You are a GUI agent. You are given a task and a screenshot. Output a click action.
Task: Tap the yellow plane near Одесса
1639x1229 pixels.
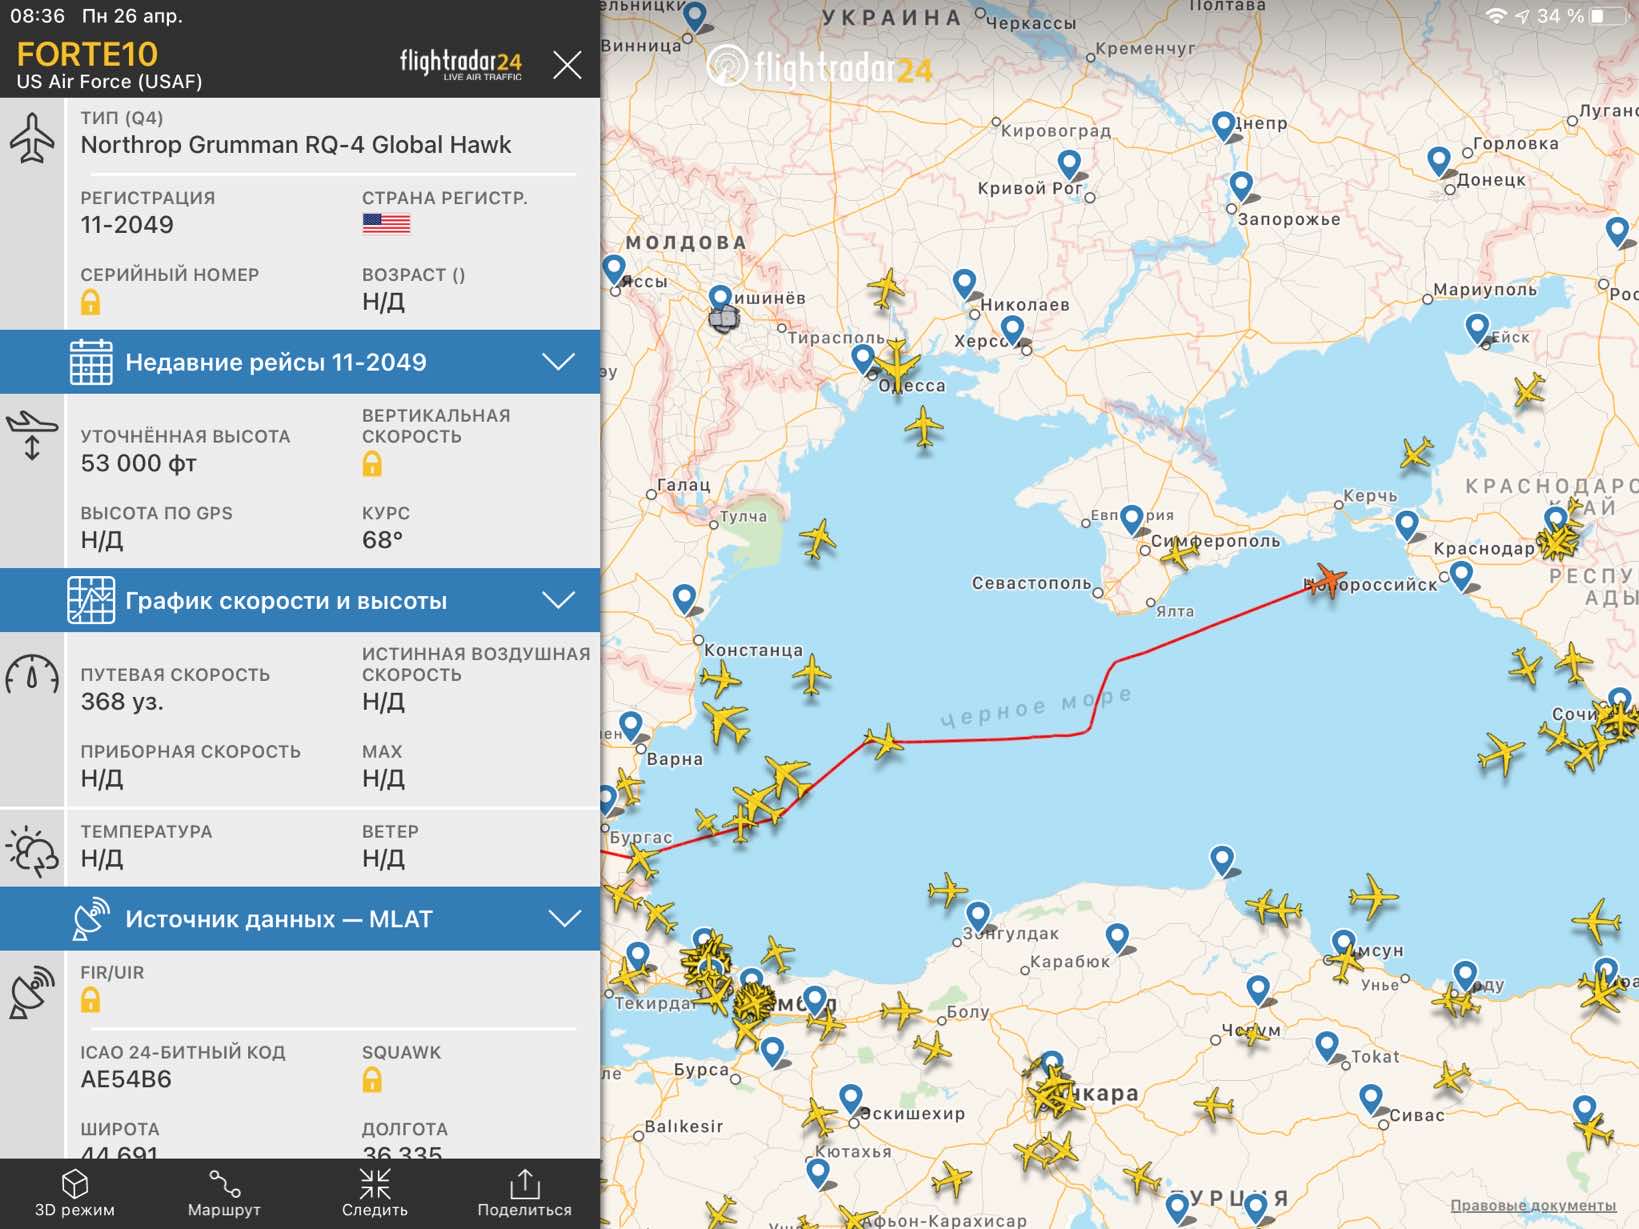(896, 362)
